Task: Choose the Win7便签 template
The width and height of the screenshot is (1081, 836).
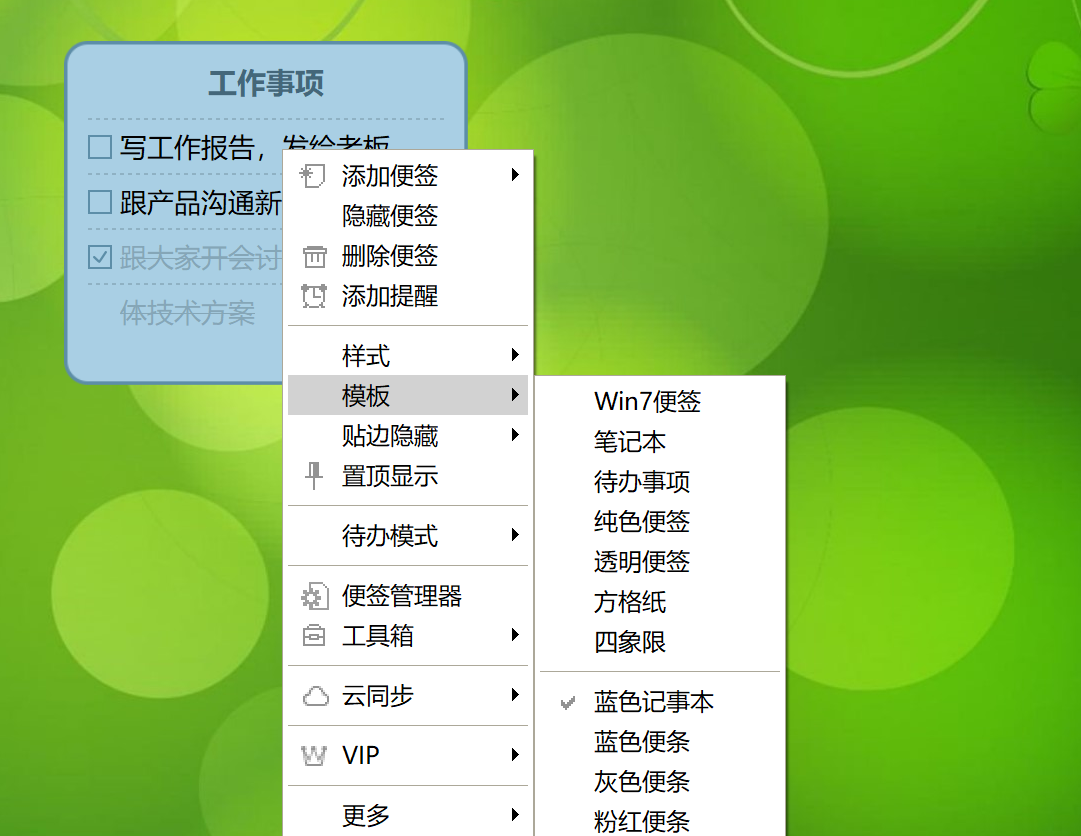Action: click(648, 401)
